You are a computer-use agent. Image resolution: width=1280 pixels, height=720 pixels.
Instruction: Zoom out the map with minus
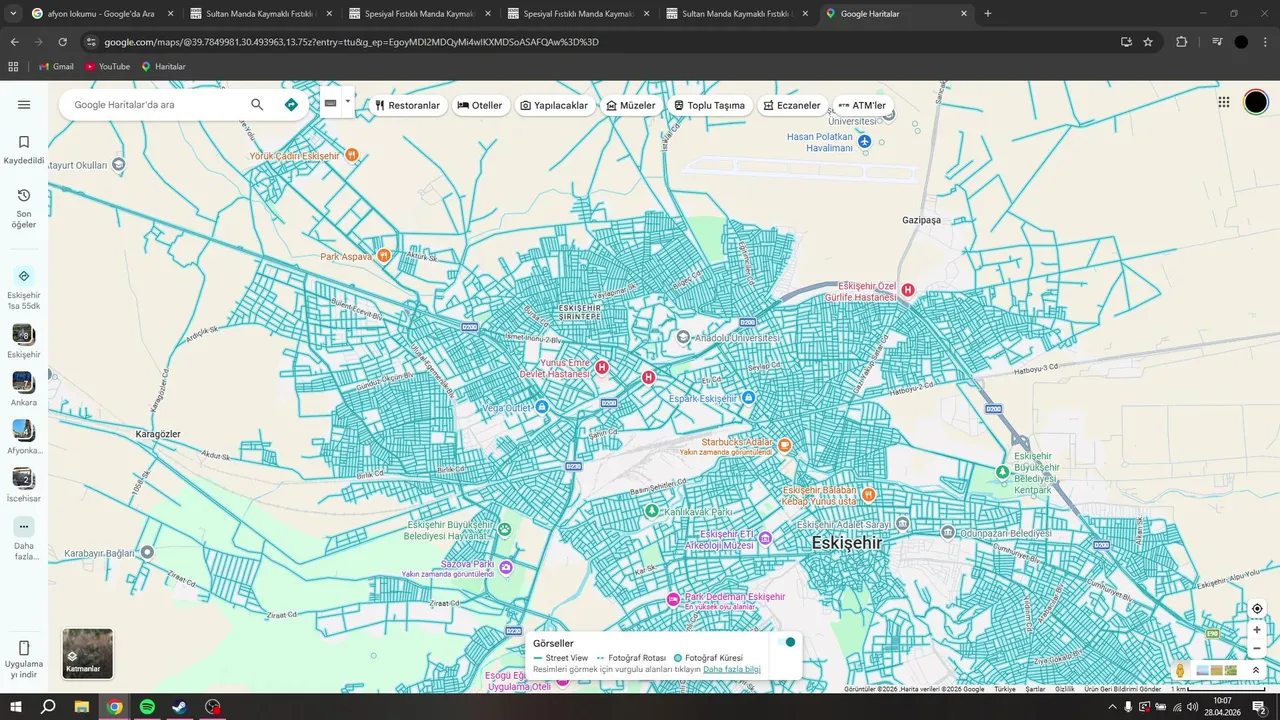click(1257, 648)
